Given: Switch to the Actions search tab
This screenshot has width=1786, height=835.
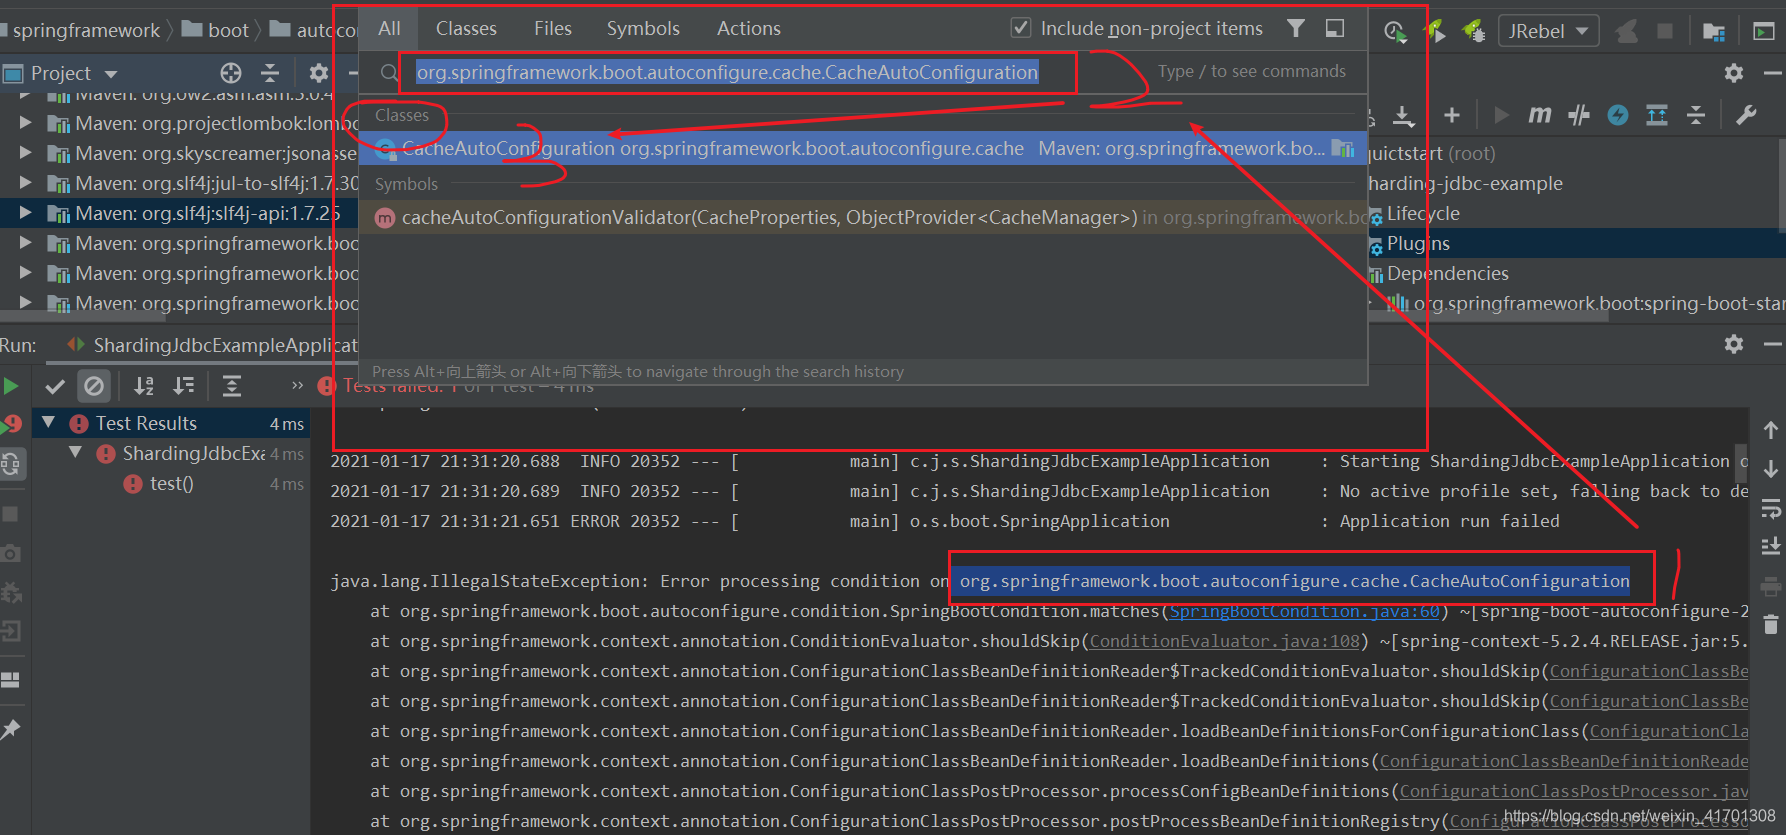Looking at the screenshot, I should point(749,29).
